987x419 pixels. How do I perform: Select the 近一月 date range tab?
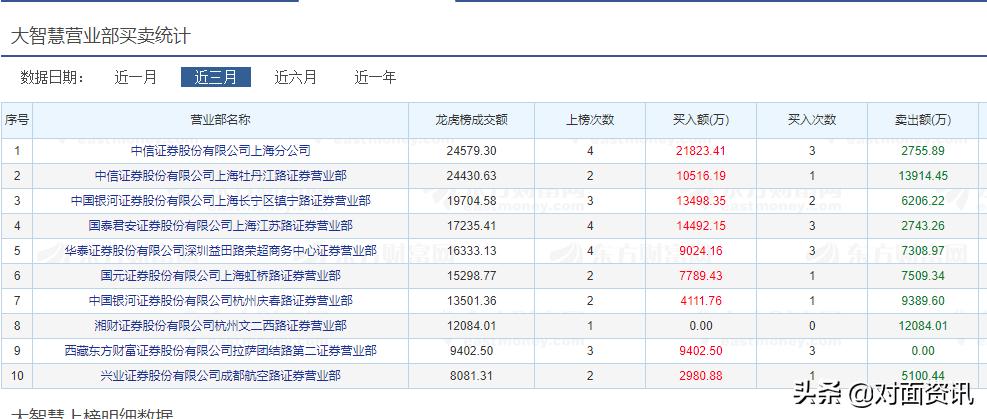[x=135, y=77]
